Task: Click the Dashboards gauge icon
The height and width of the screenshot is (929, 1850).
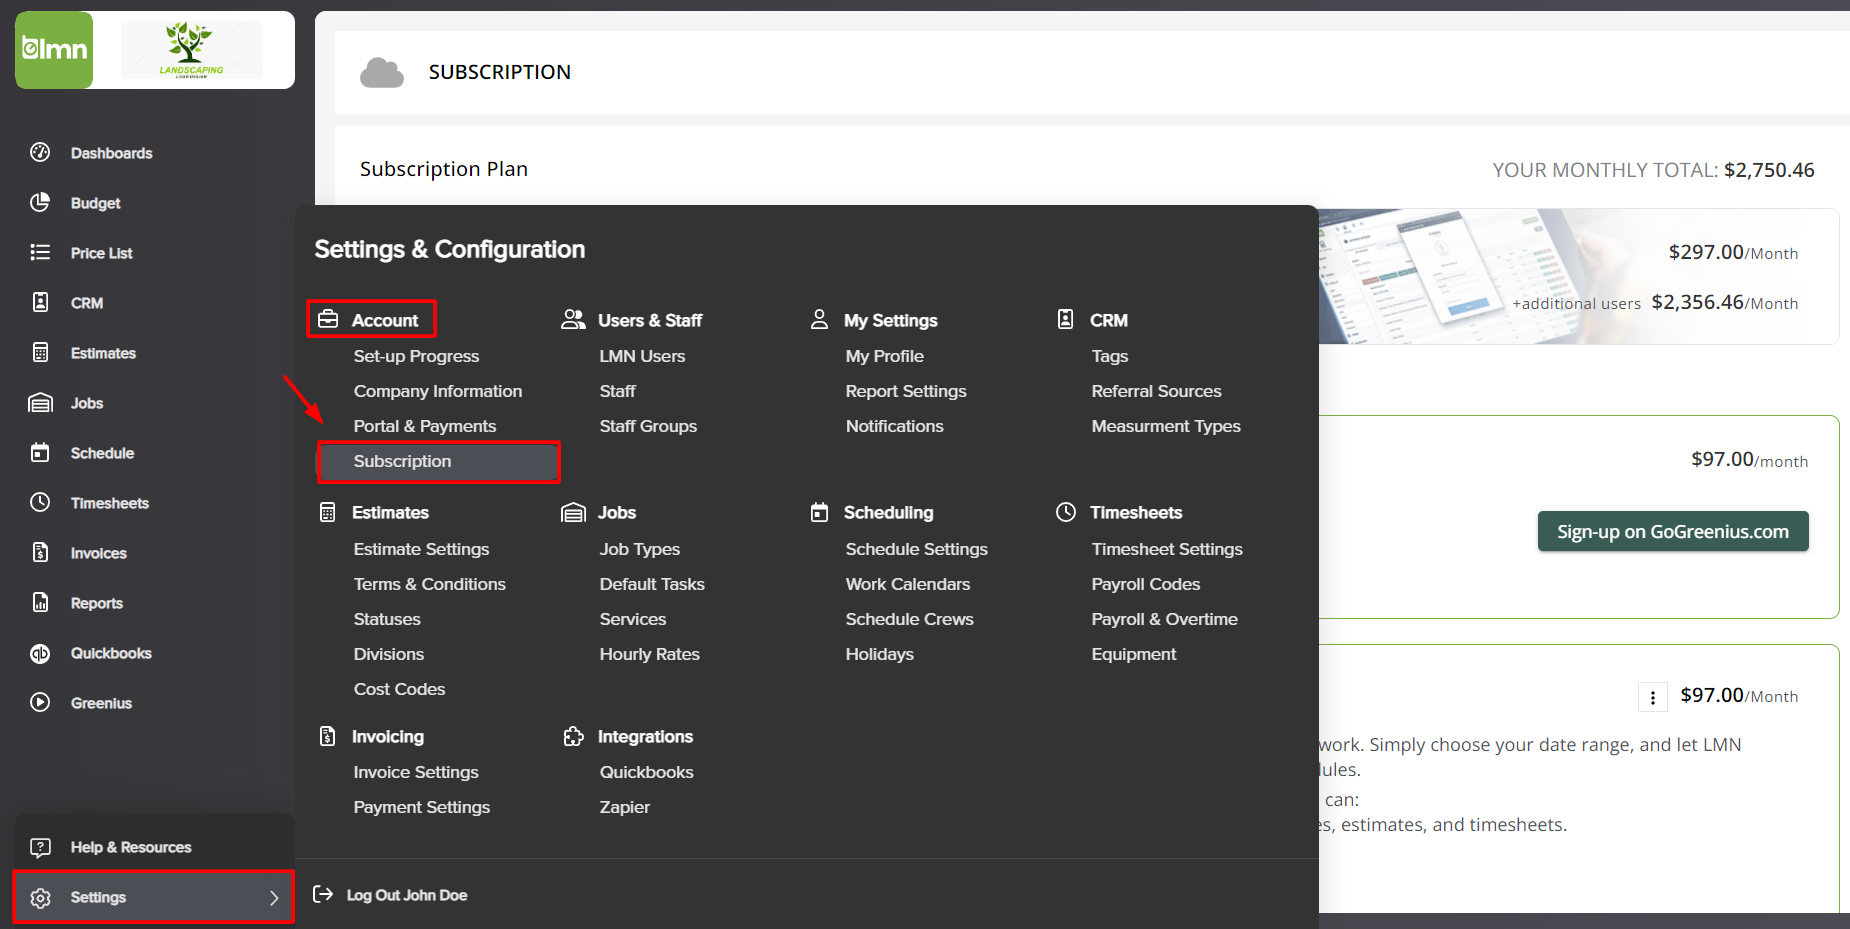Action: tap(40, 152)
